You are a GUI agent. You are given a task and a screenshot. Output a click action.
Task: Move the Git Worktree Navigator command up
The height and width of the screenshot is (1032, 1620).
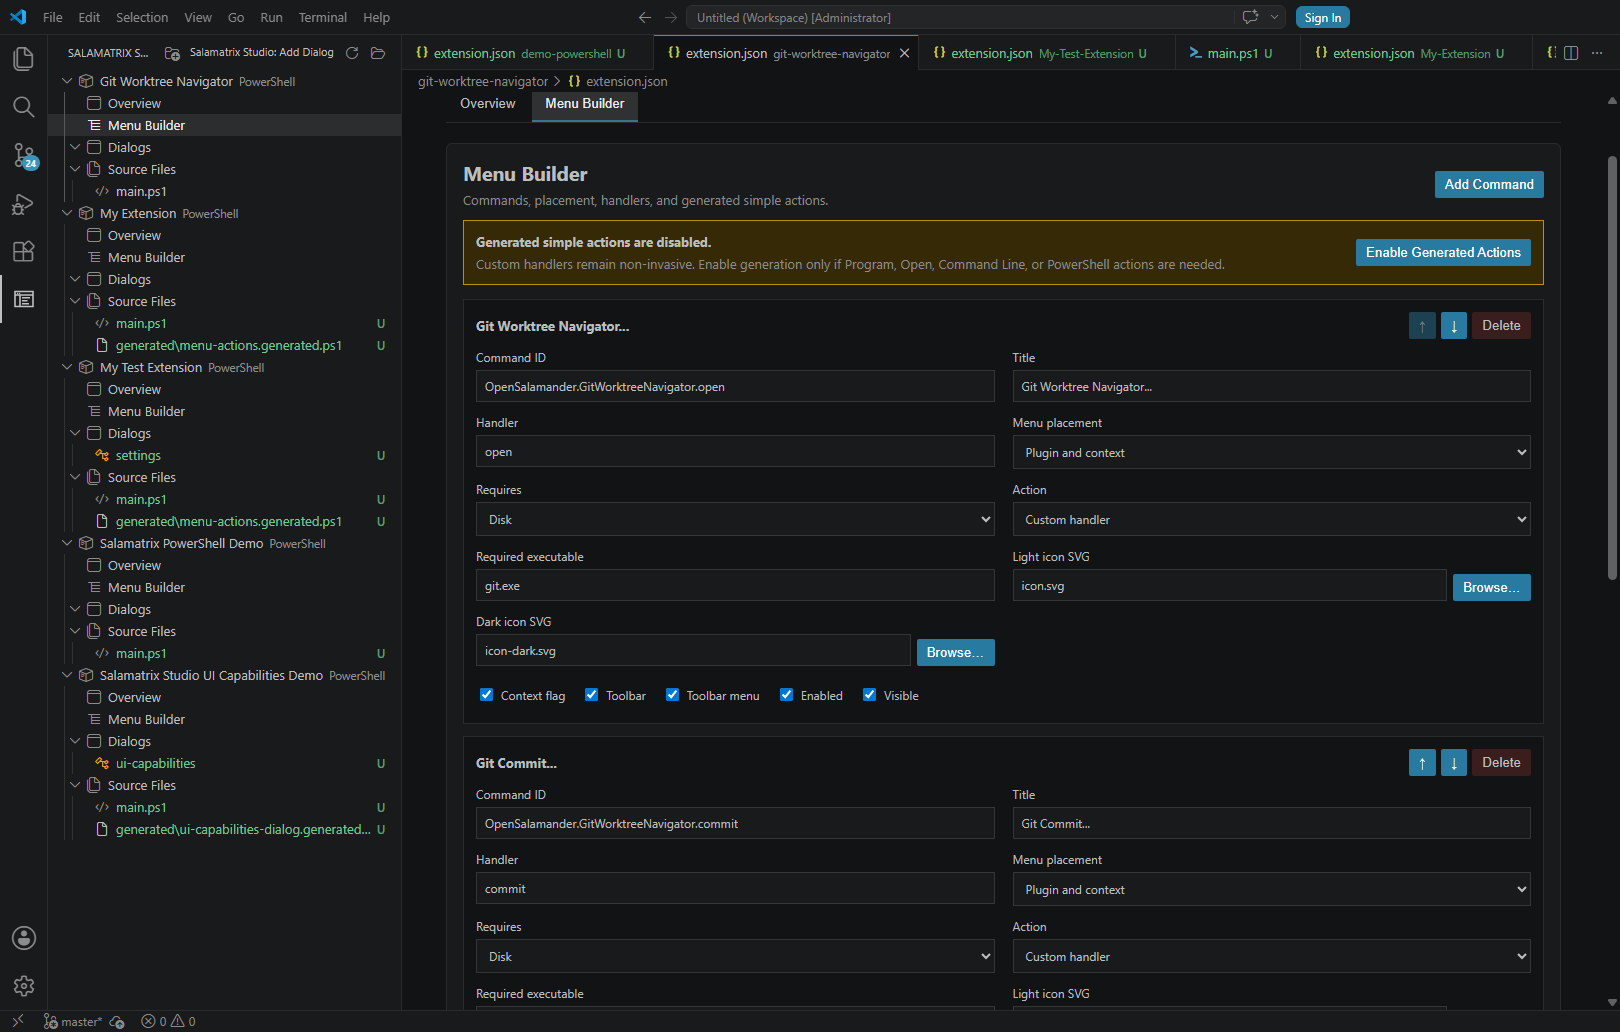1422,326
